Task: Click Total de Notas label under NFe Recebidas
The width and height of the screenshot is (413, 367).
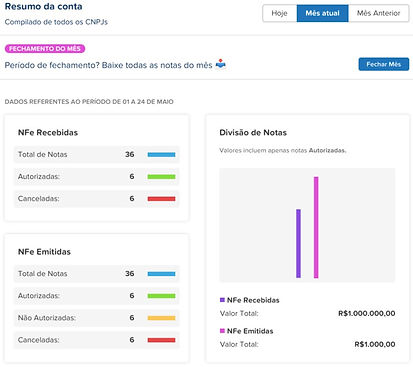Action: pos(43,154)
